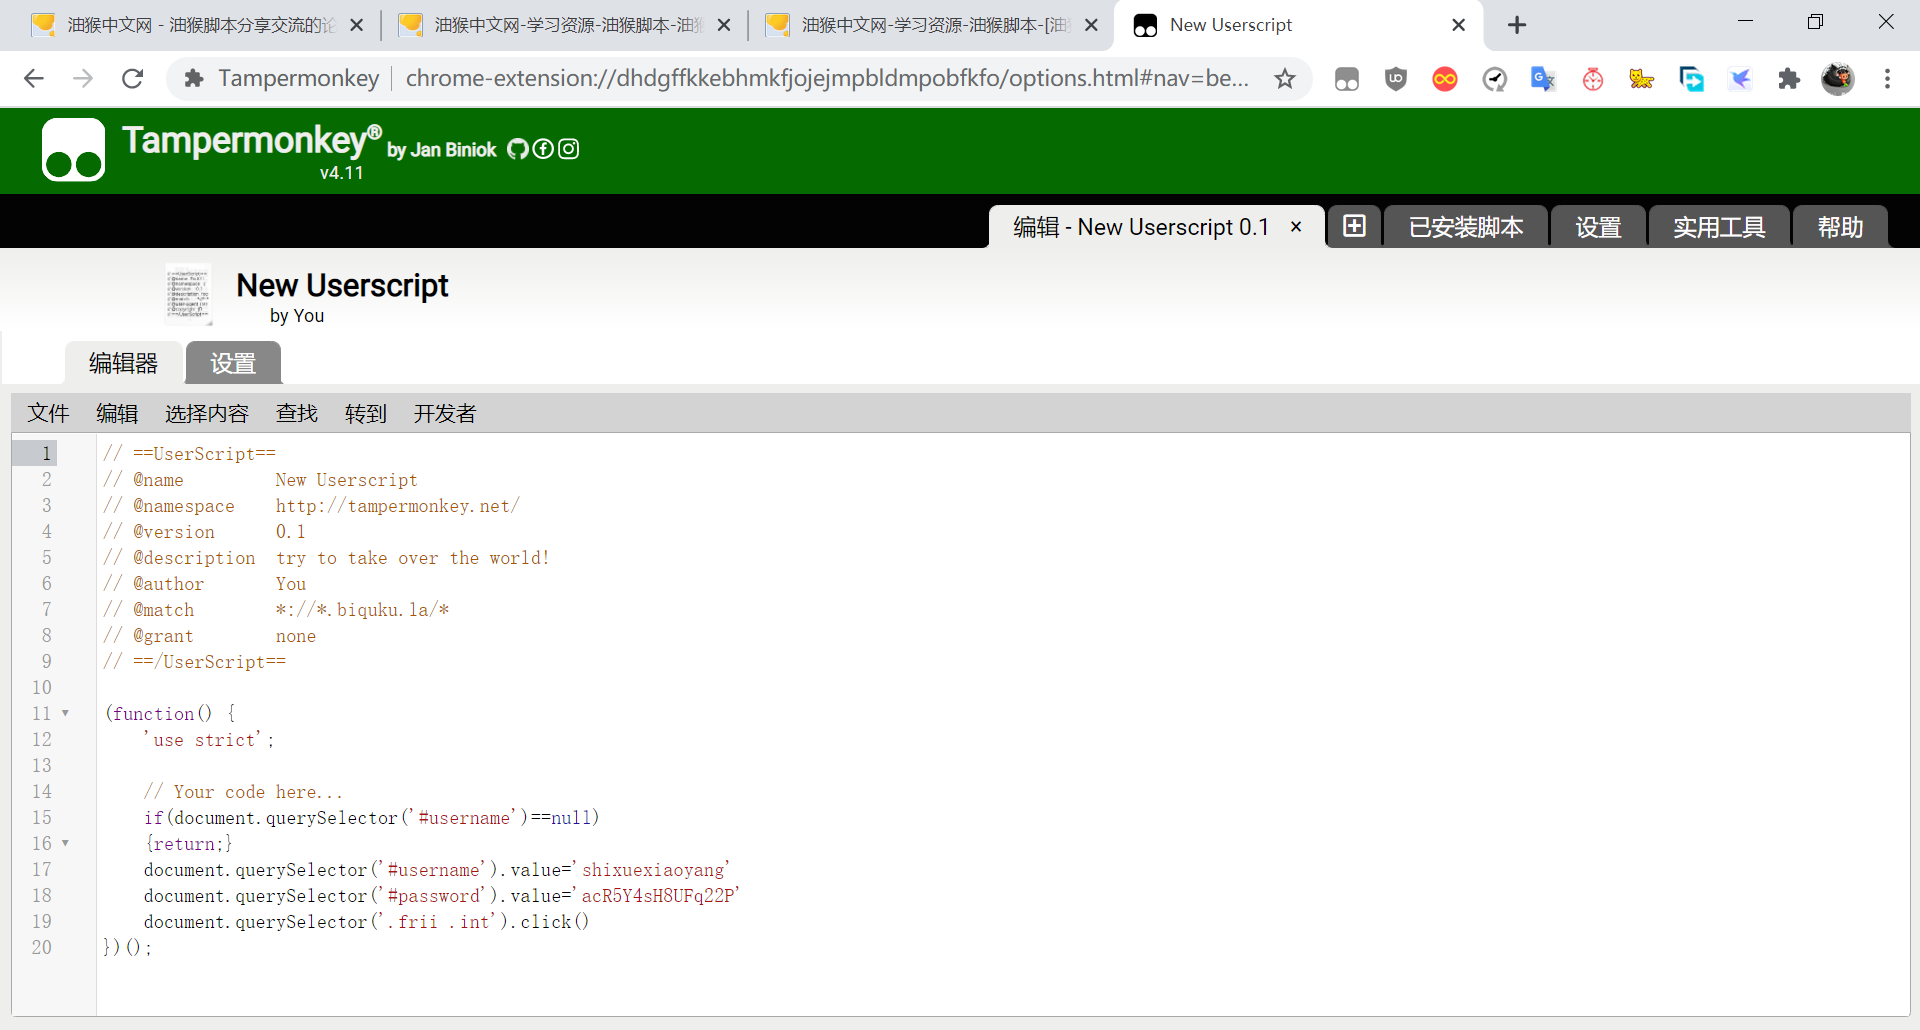Open a new browser tab with plus
This screenshot has height=1030, width=1920.
[x=1517, y=25]
